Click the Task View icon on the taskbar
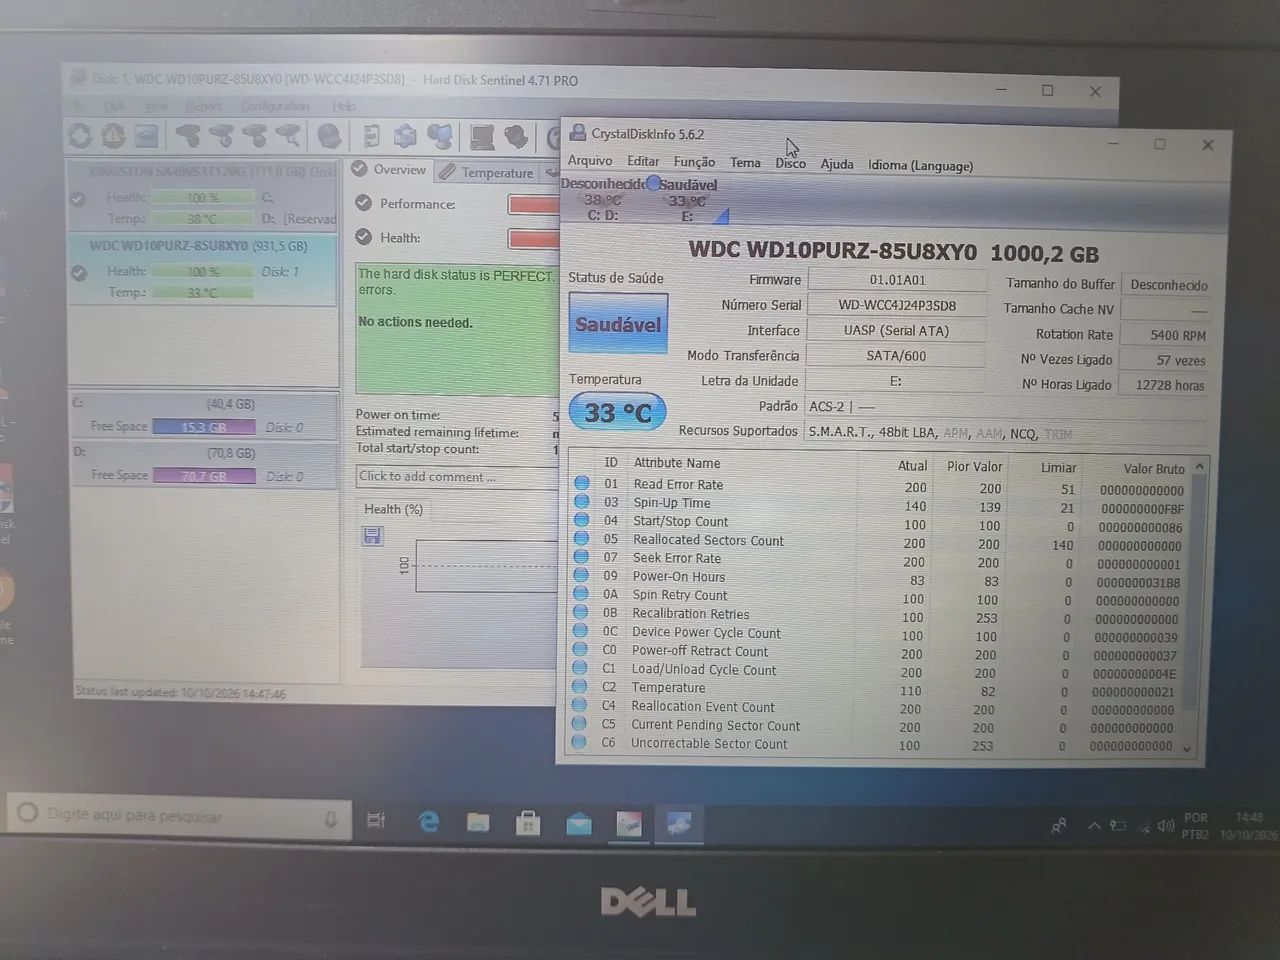1280x960 pixels. coord(376,820)
